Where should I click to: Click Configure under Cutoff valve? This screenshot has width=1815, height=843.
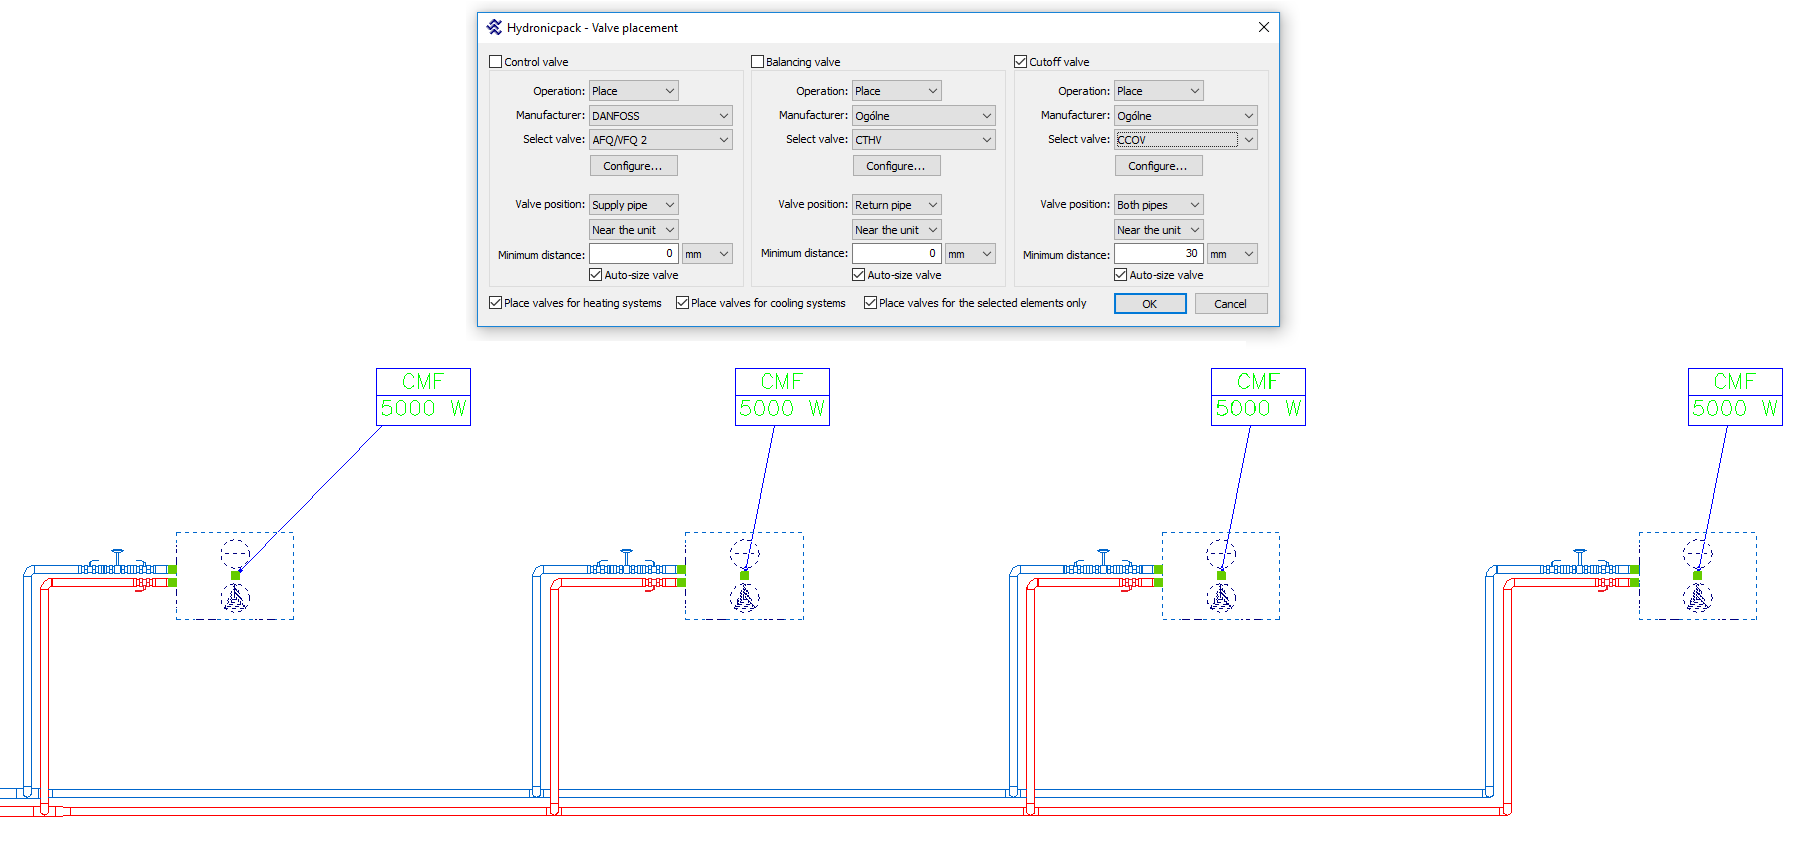click(x=1158, y=166)
